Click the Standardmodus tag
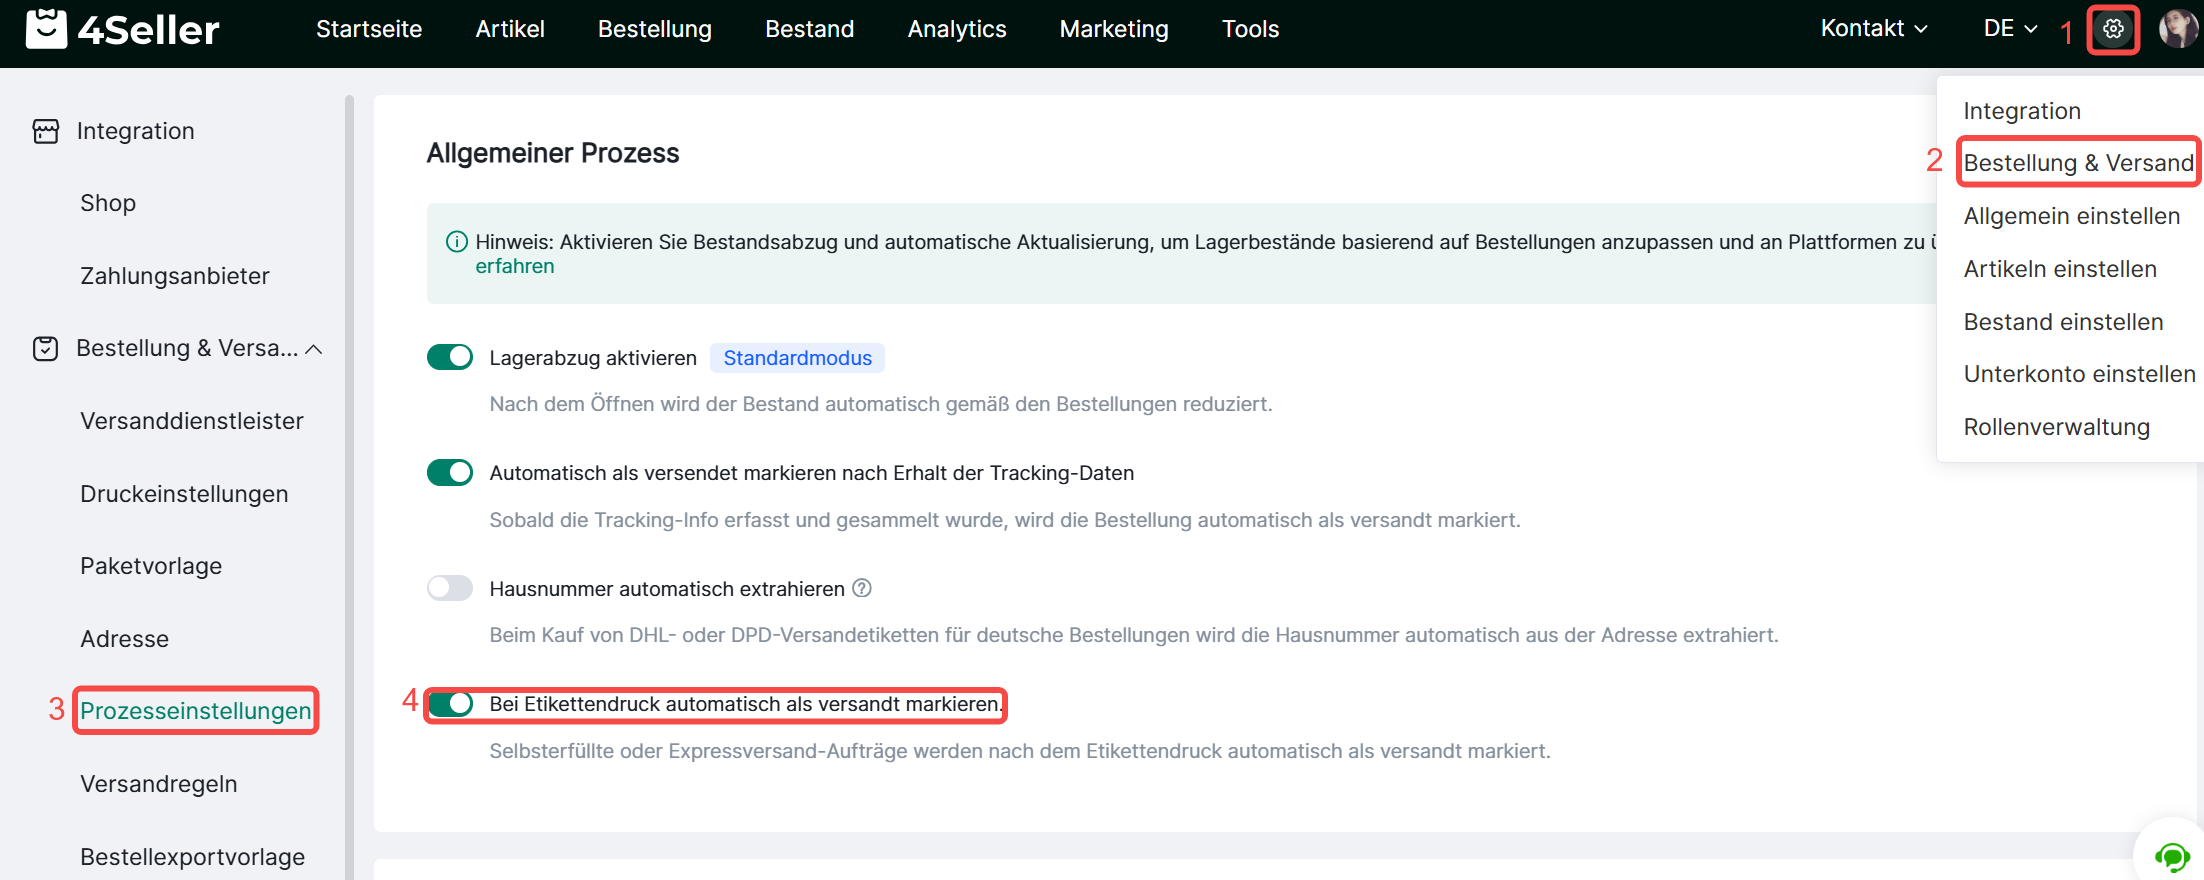 797,358
